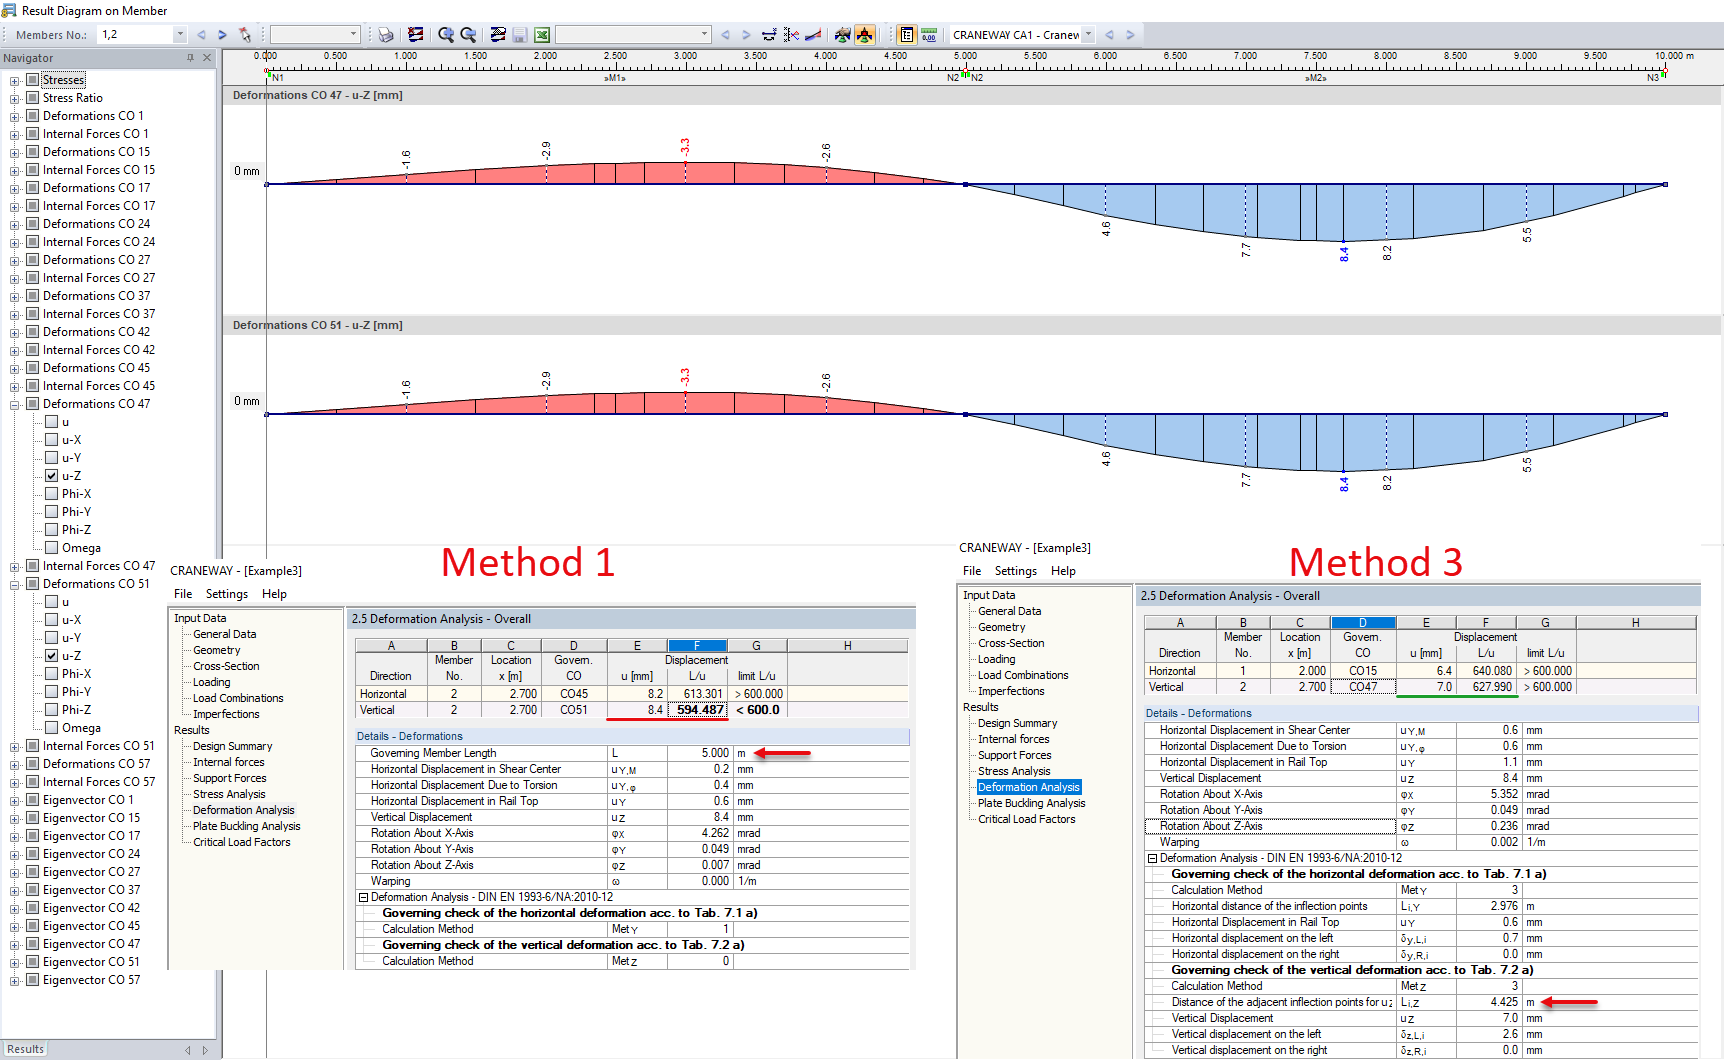1724x1060 pixels.
Task: Select the Zoom In magnifier tool
Action: (446, 34)
